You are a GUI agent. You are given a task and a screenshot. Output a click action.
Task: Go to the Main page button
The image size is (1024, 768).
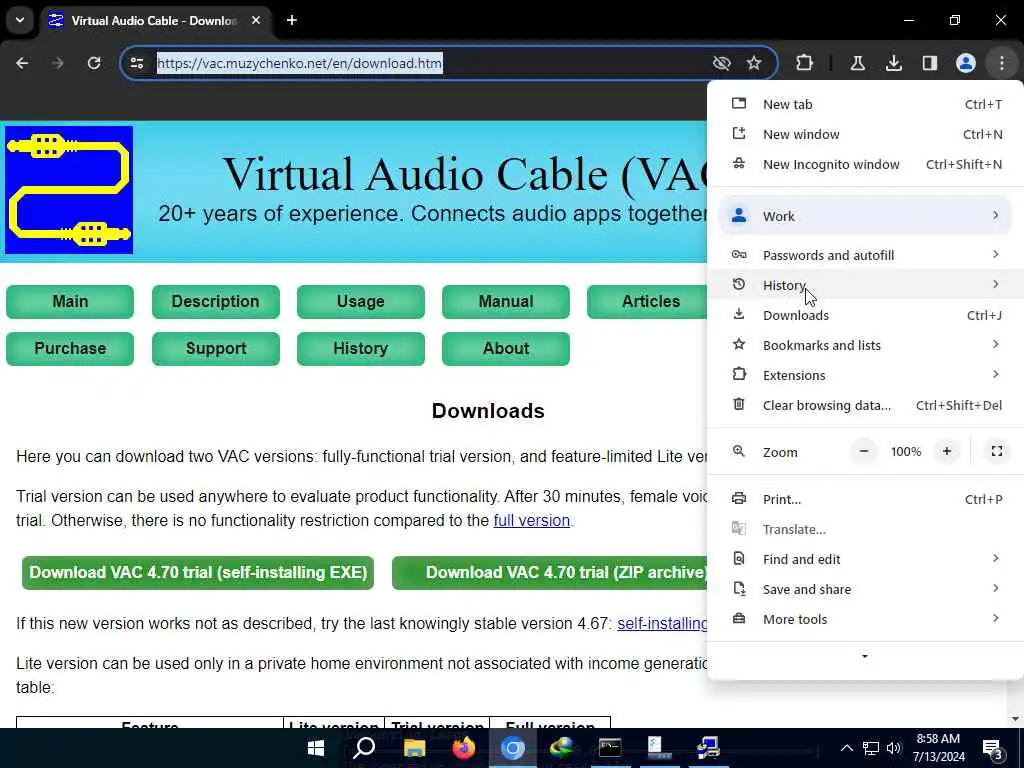pyautogui.click(x=70, y=302)
